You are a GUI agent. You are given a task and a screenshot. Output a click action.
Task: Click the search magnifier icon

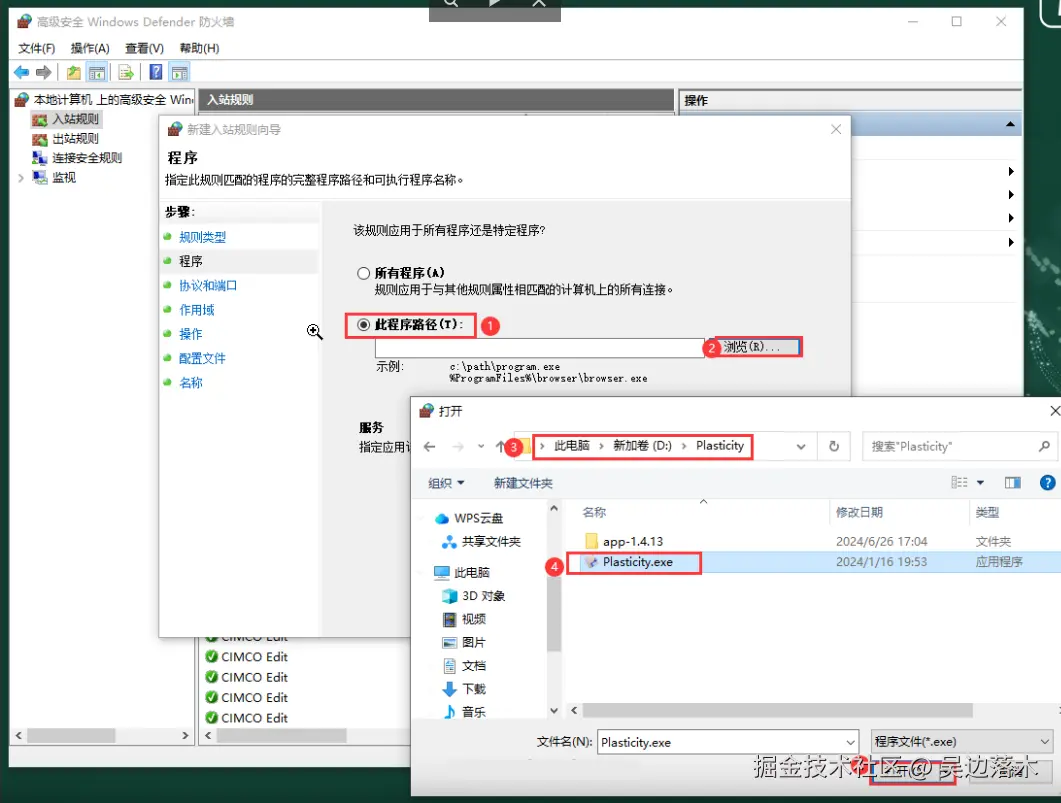1044,446
